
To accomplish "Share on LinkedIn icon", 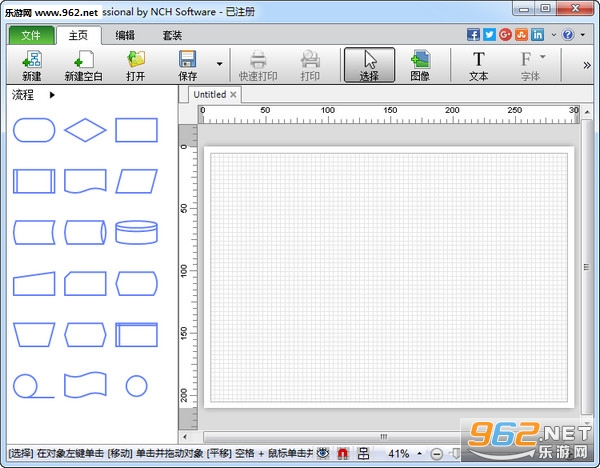I will [x=538, y=34].
